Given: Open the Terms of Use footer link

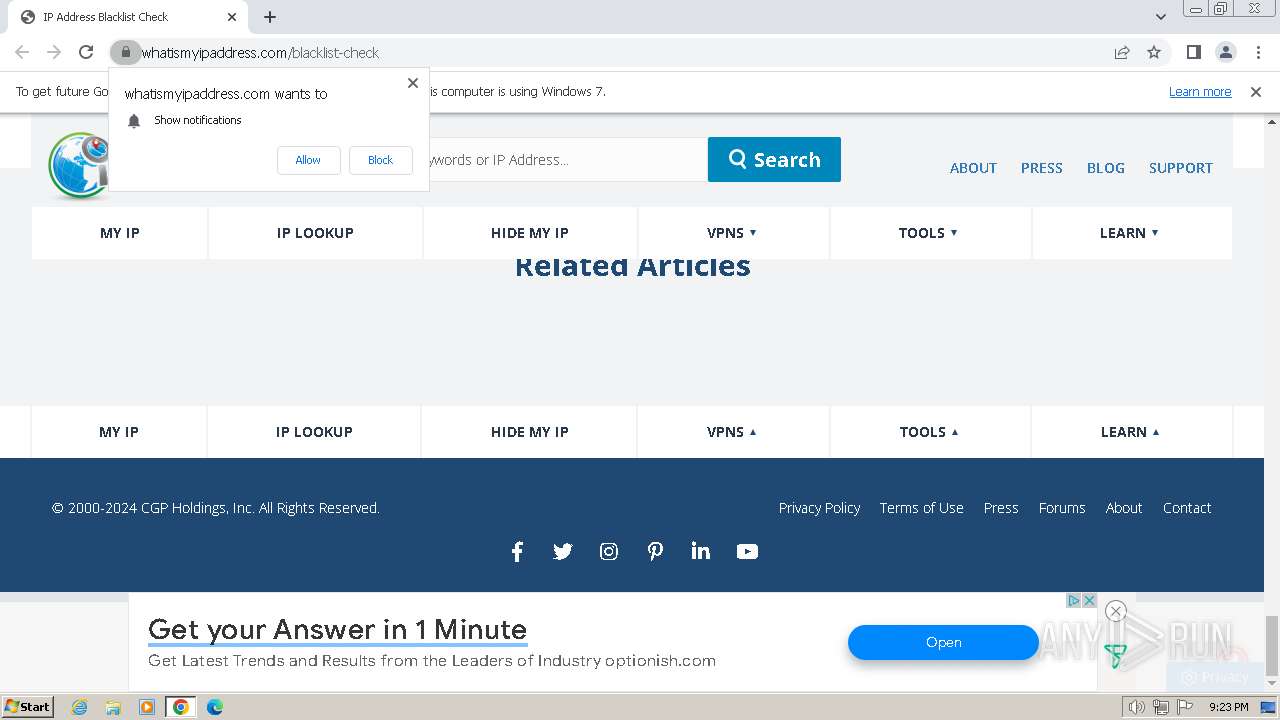Looking at the screenshot, I should coord(921,508).
